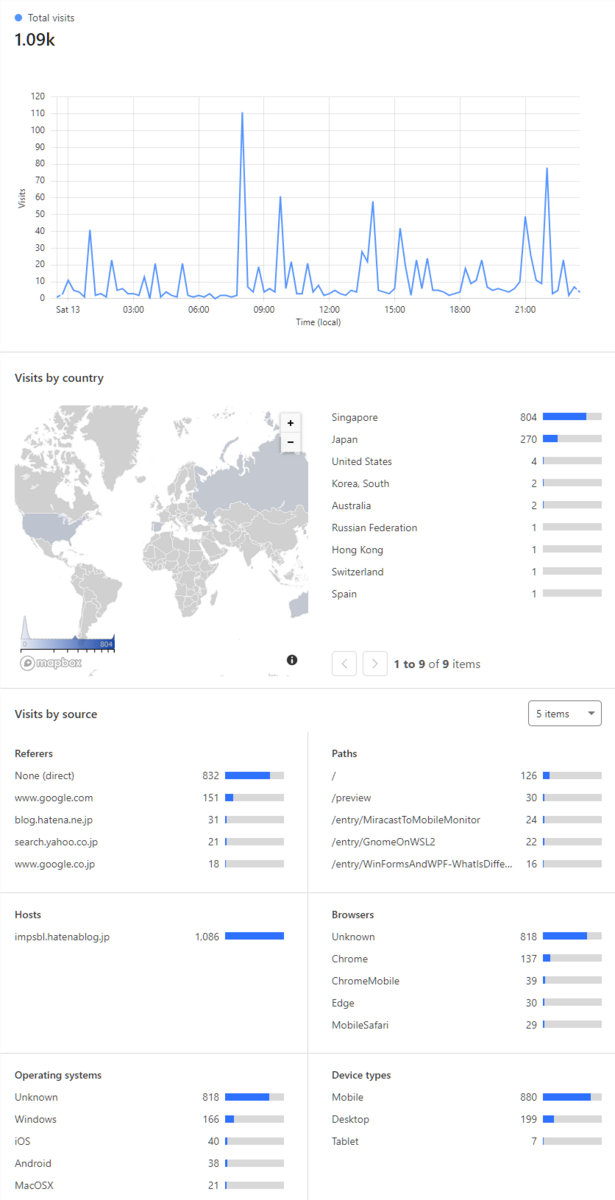Select Unknown under Operating systems
The width and height of the screenshot is (615, 1200).
pos(150,1097)
